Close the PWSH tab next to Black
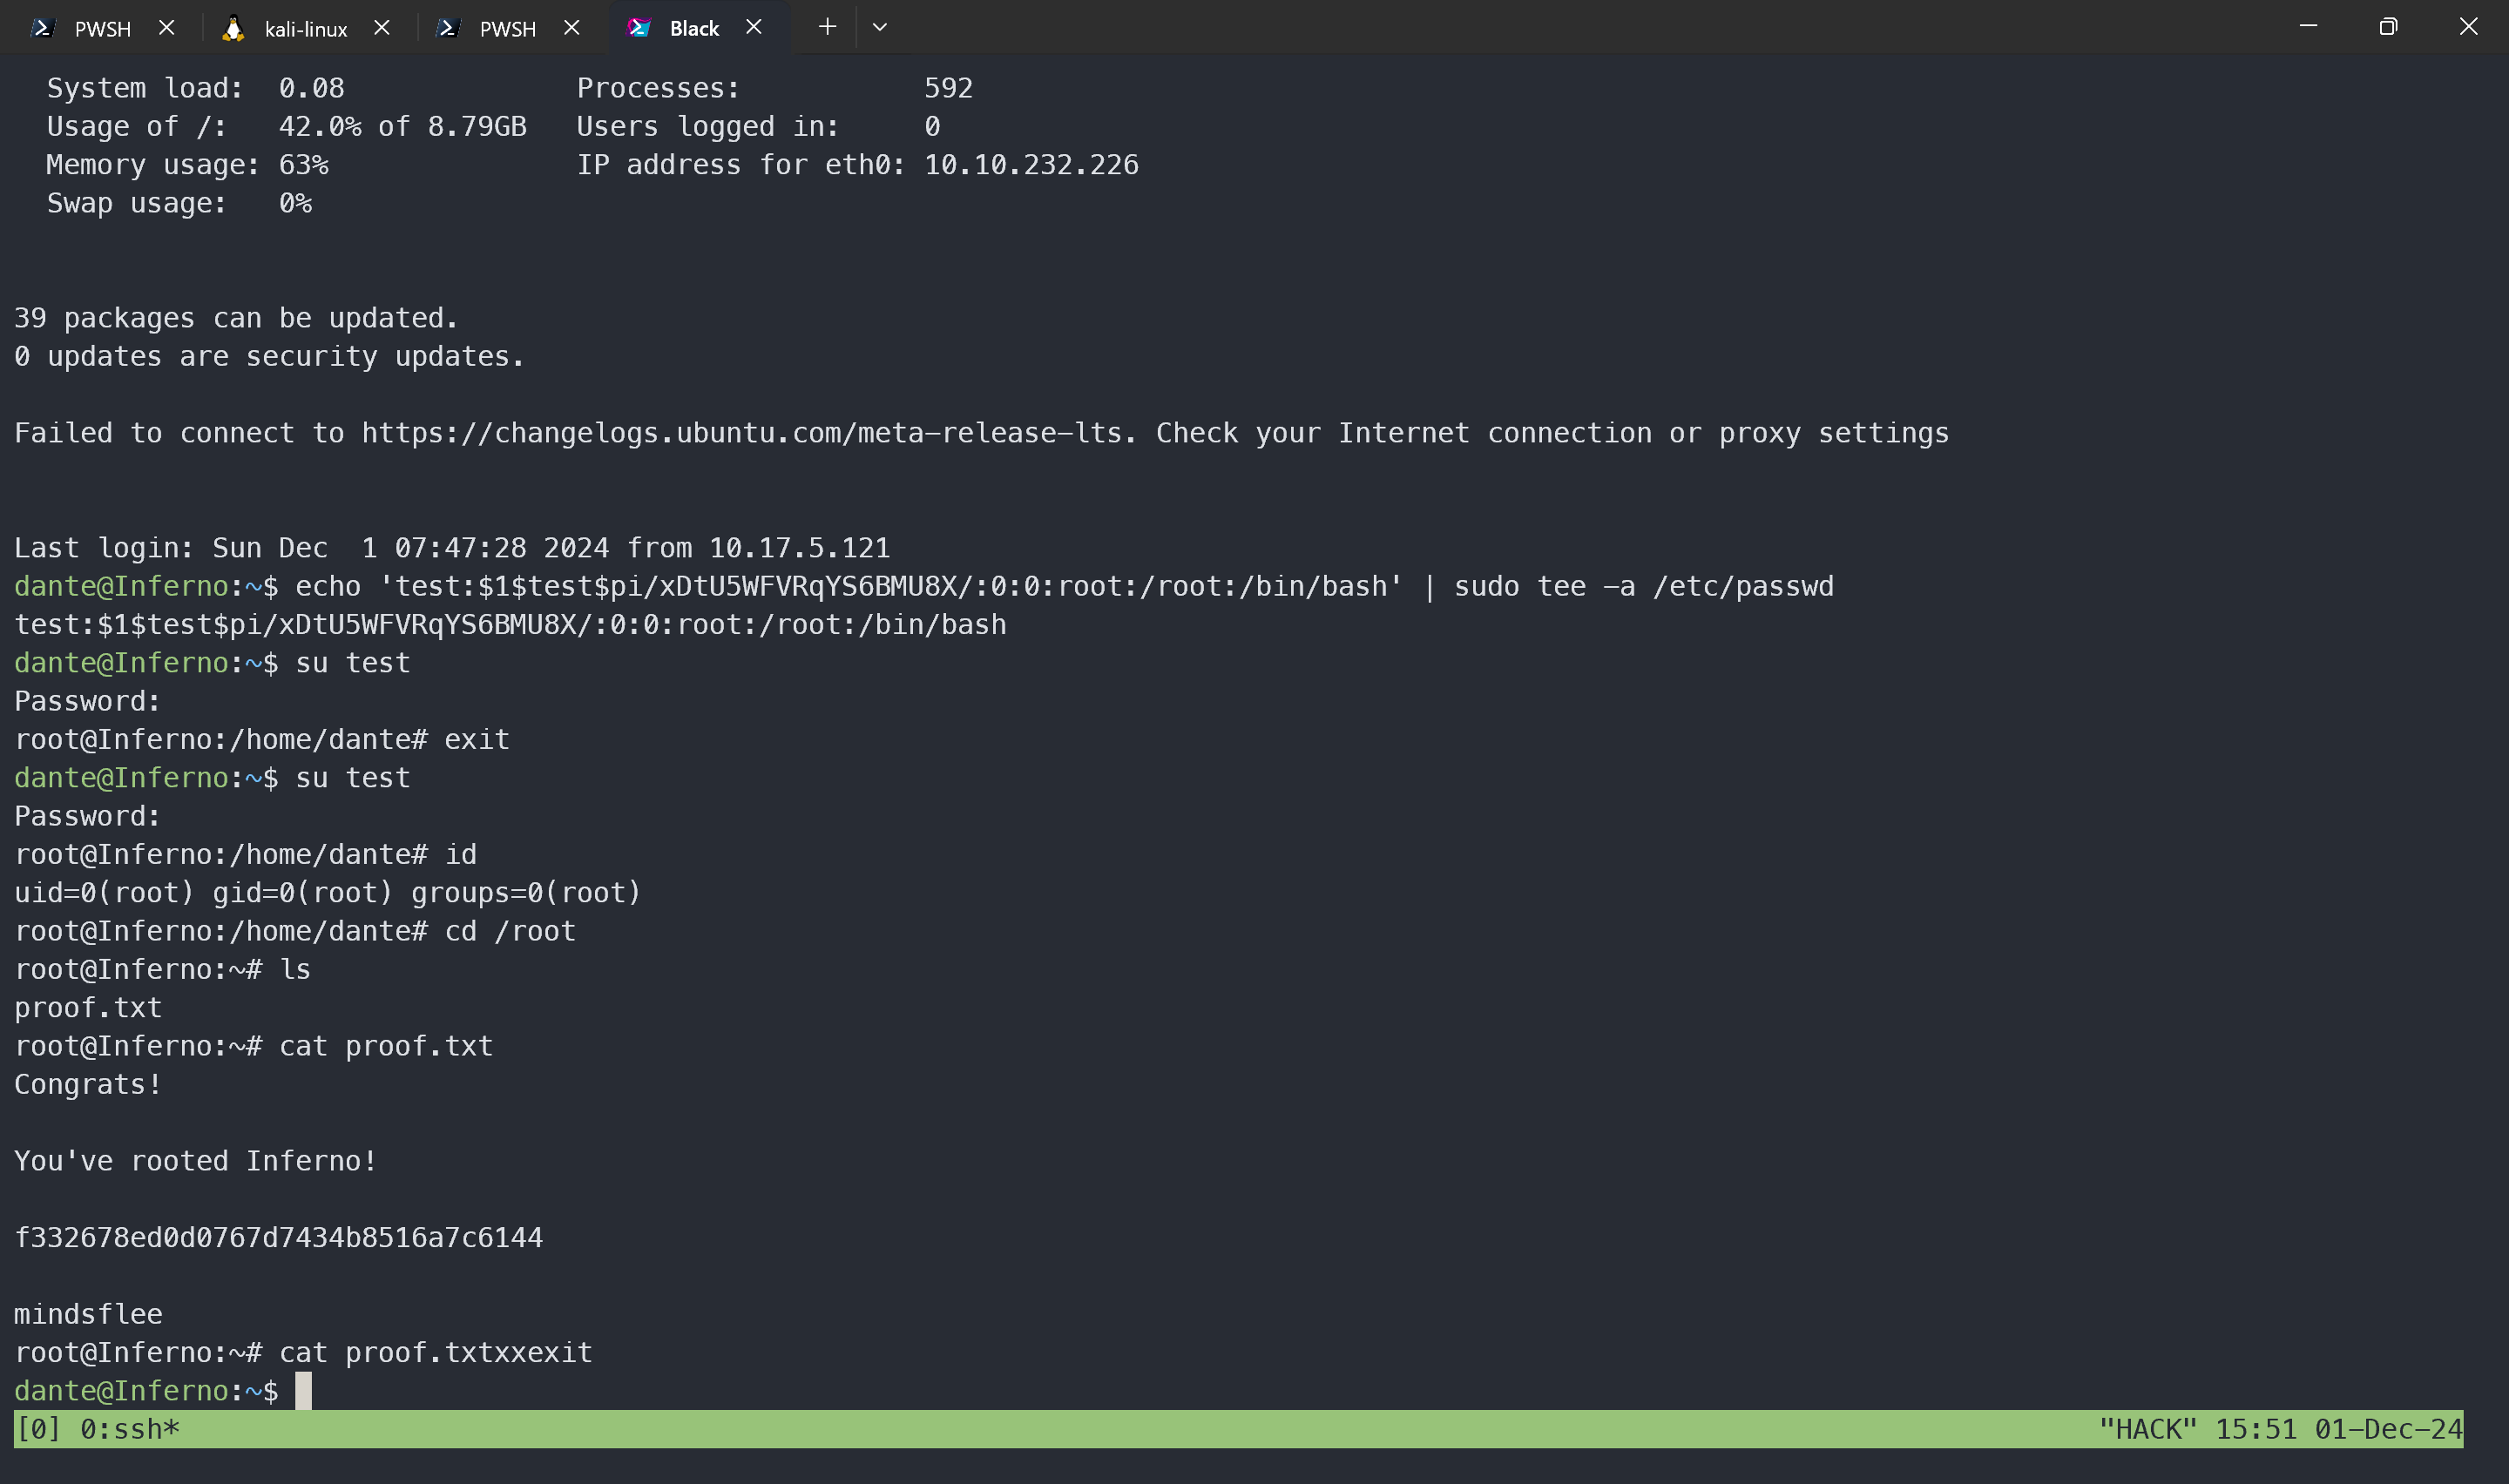The width and height of the screenshot is (2509, 1484). (x=571, y=28)
